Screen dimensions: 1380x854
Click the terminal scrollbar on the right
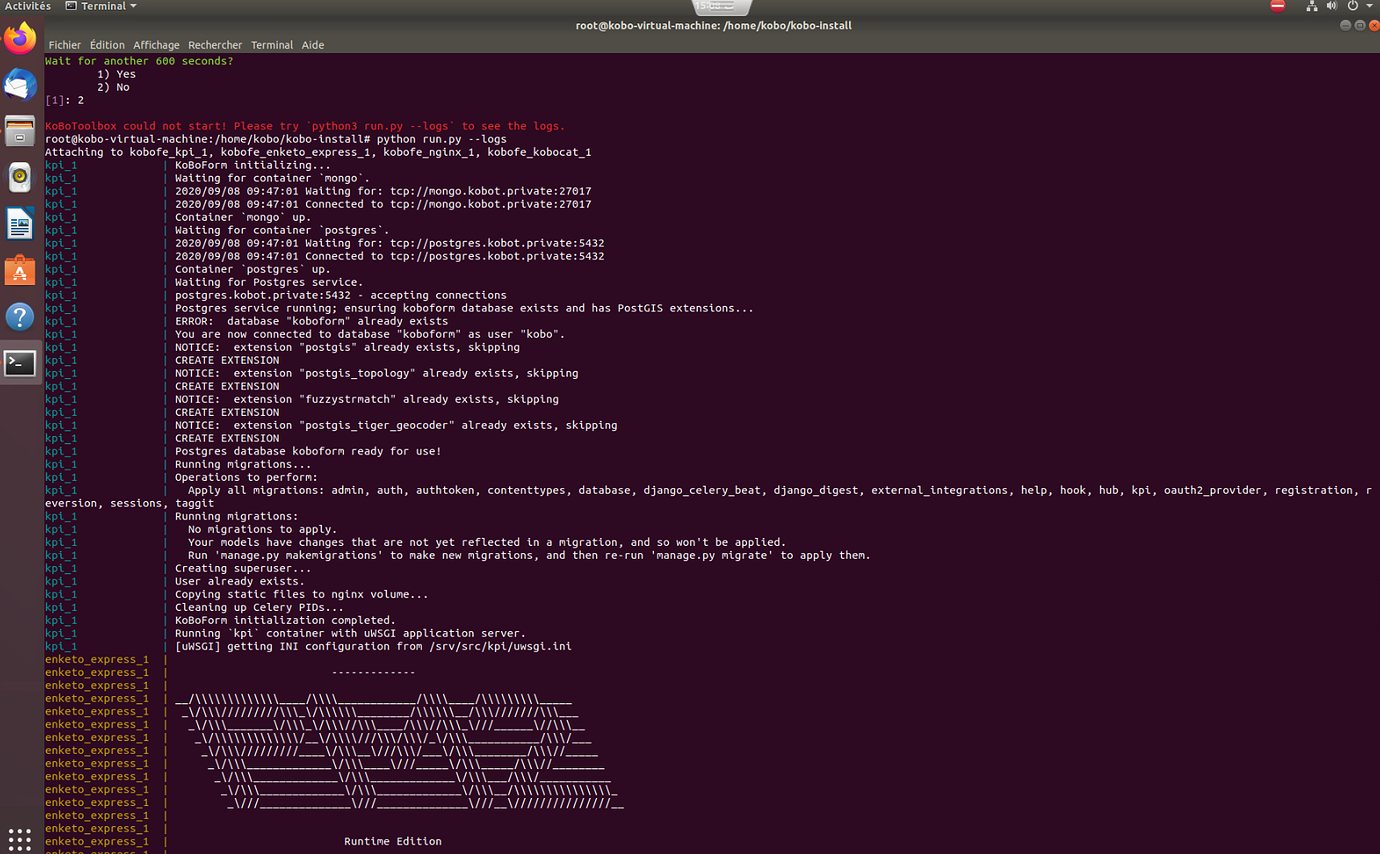click(x=1374, y=400)
